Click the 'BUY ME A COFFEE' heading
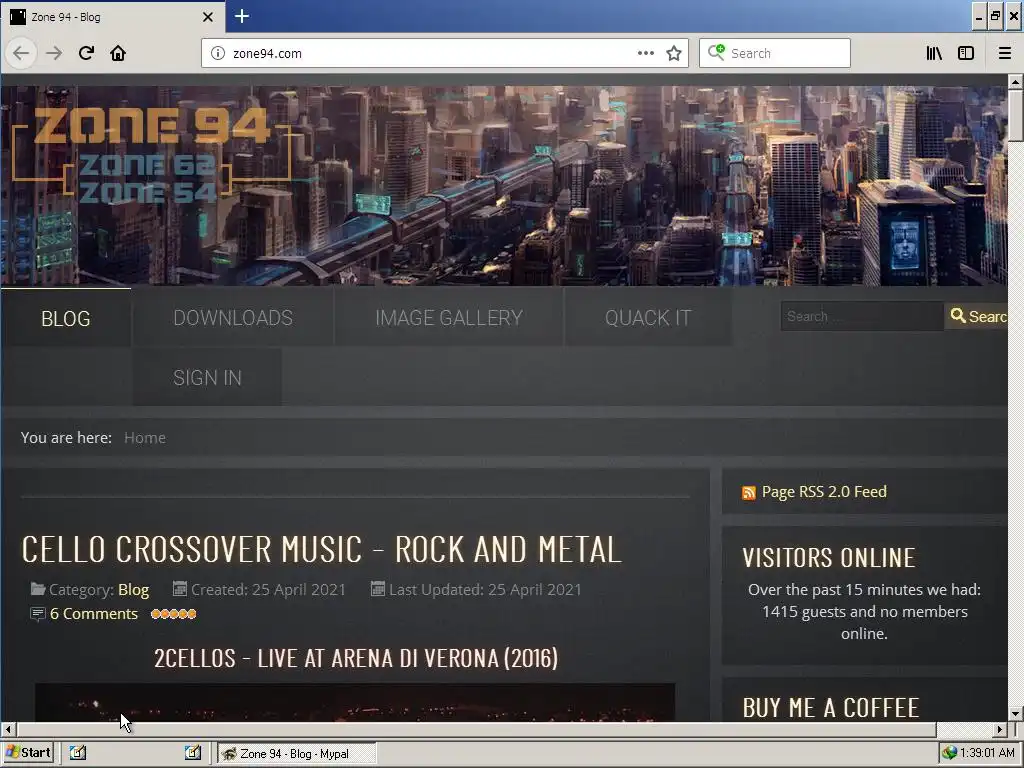 831,707
